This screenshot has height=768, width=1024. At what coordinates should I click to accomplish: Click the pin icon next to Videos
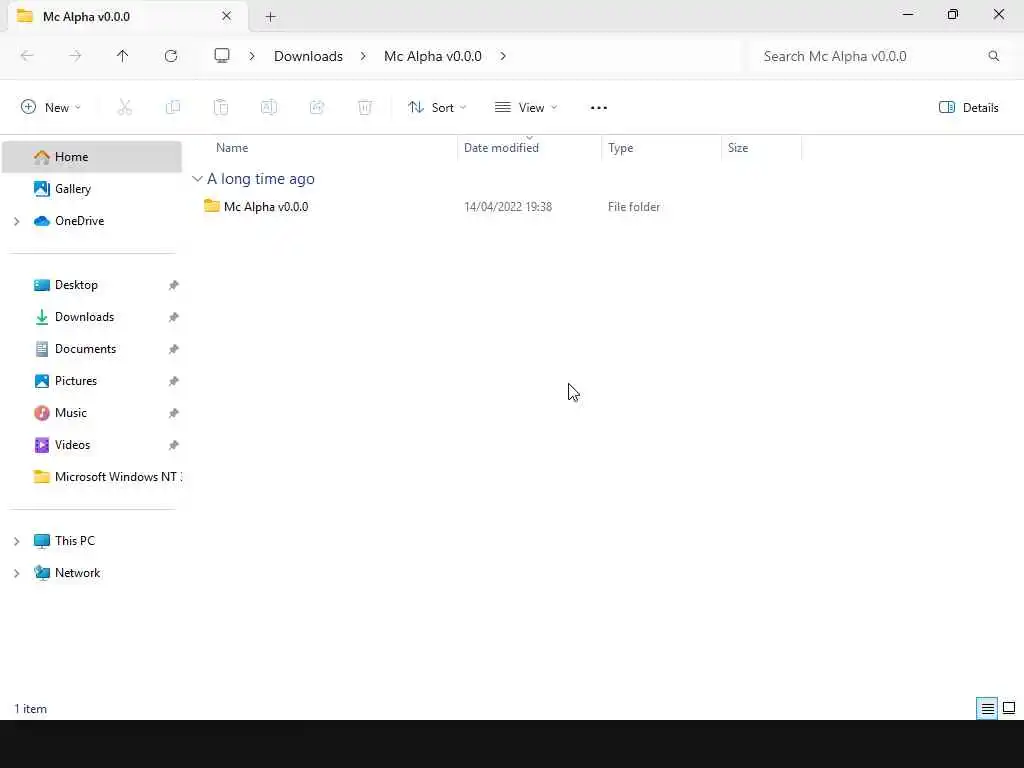[x=174, y=445]
